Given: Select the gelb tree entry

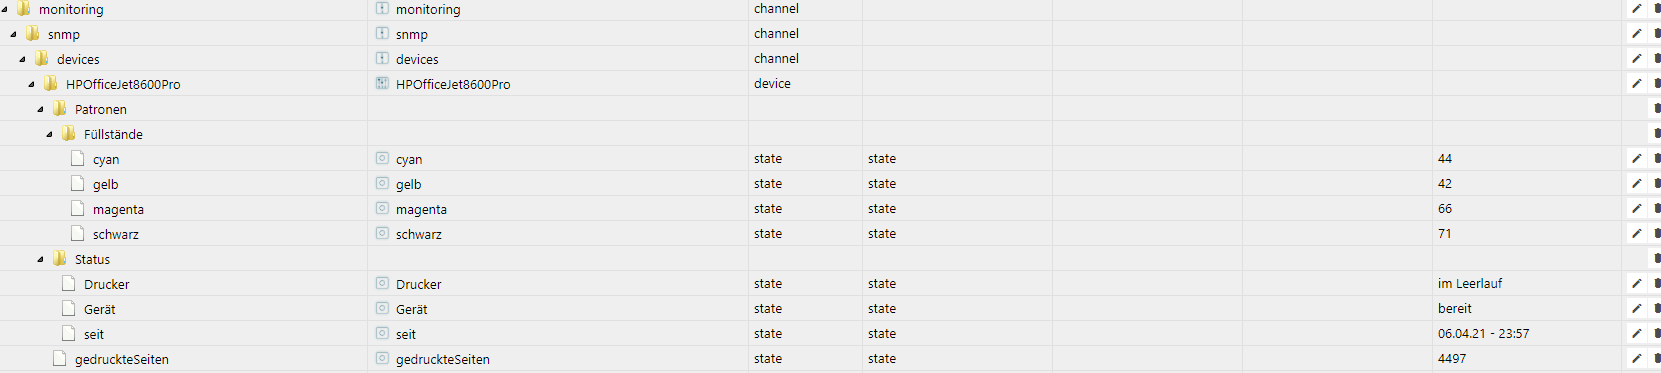Looking at the screenshot, I should click(105, 184).
